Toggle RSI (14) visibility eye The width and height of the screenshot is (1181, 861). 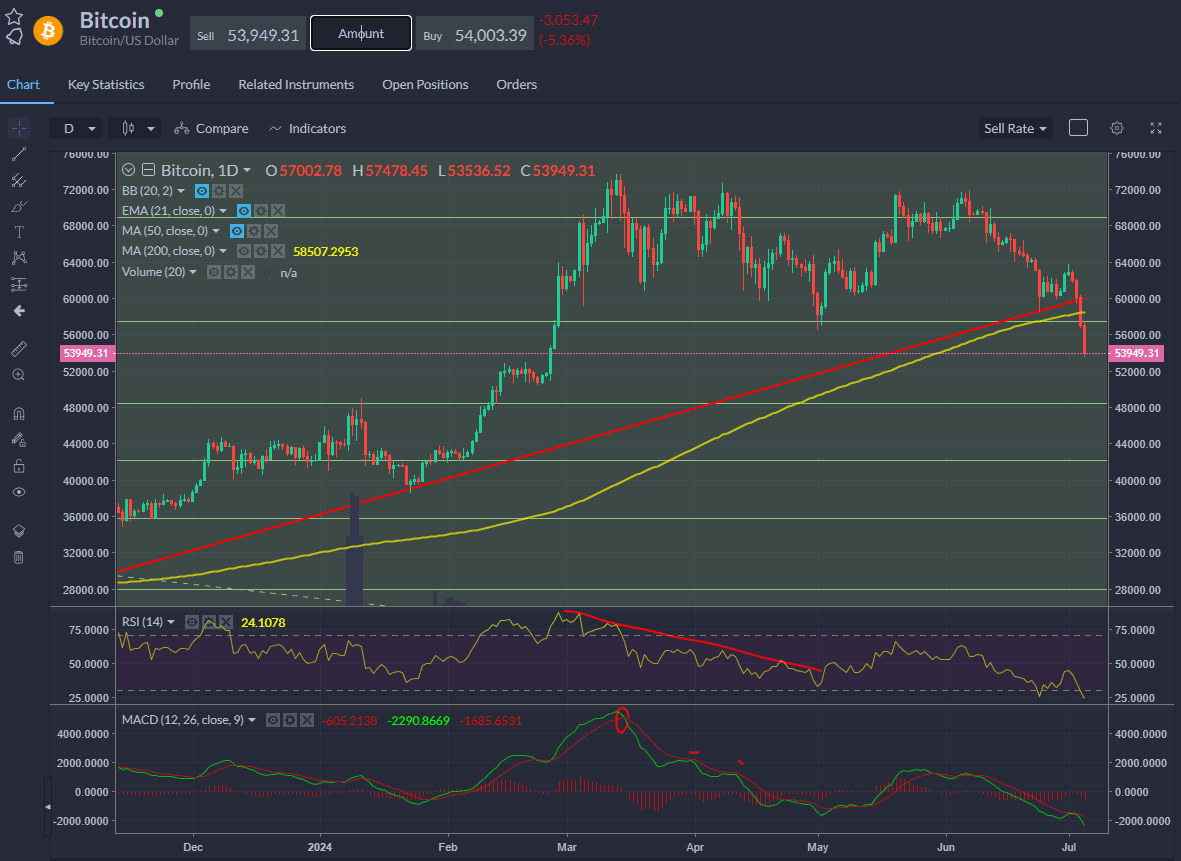192,622
